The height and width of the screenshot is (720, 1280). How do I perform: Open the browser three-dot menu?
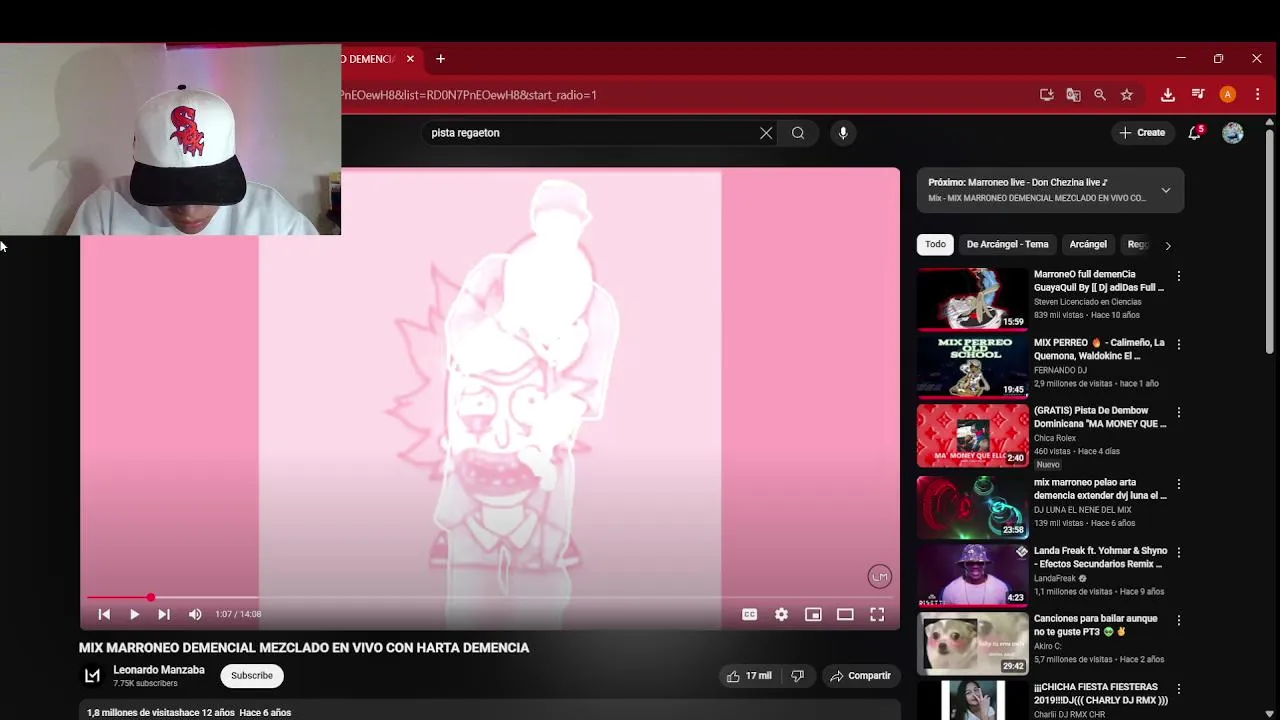click(x=1257, y=95)
